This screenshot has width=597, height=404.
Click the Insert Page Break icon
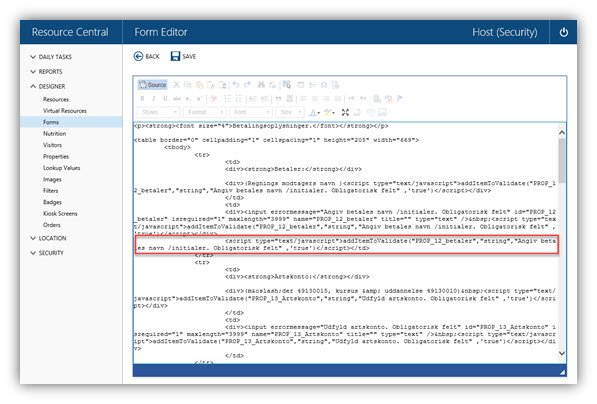coord(335,85)
